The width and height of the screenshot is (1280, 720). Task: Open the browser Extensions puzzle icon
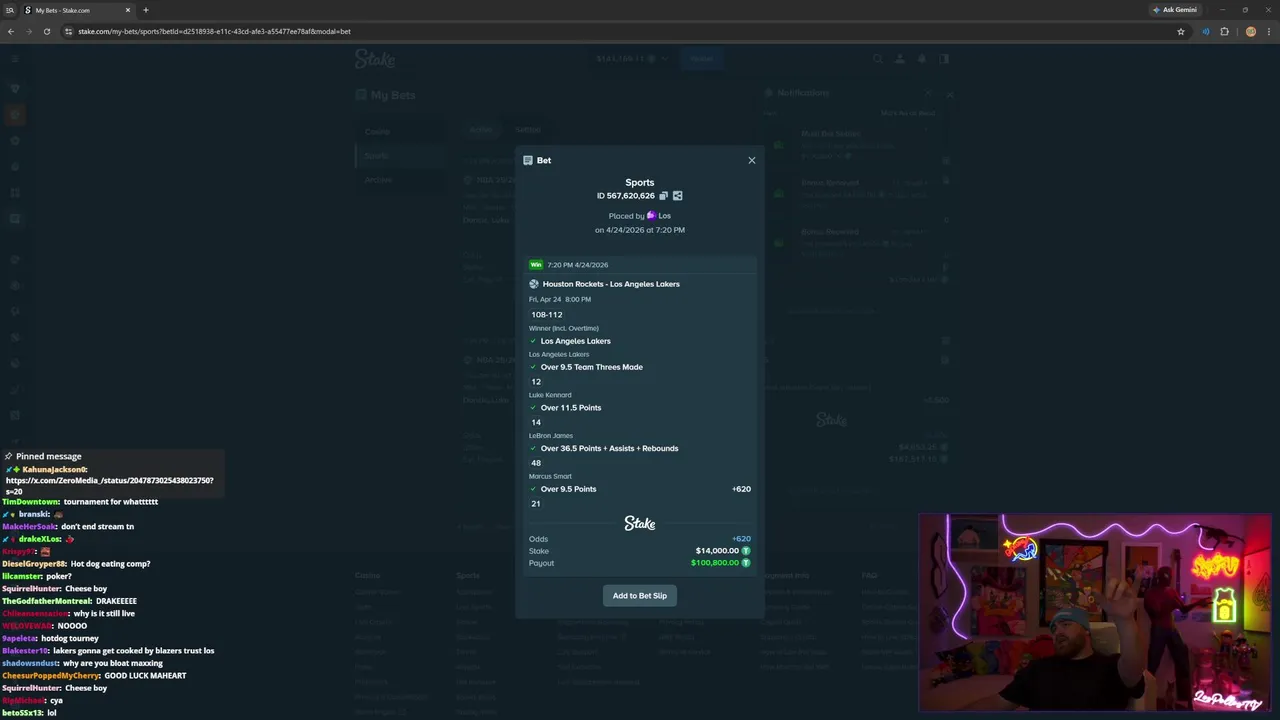pyautogui.click(x=1224, y=31)
